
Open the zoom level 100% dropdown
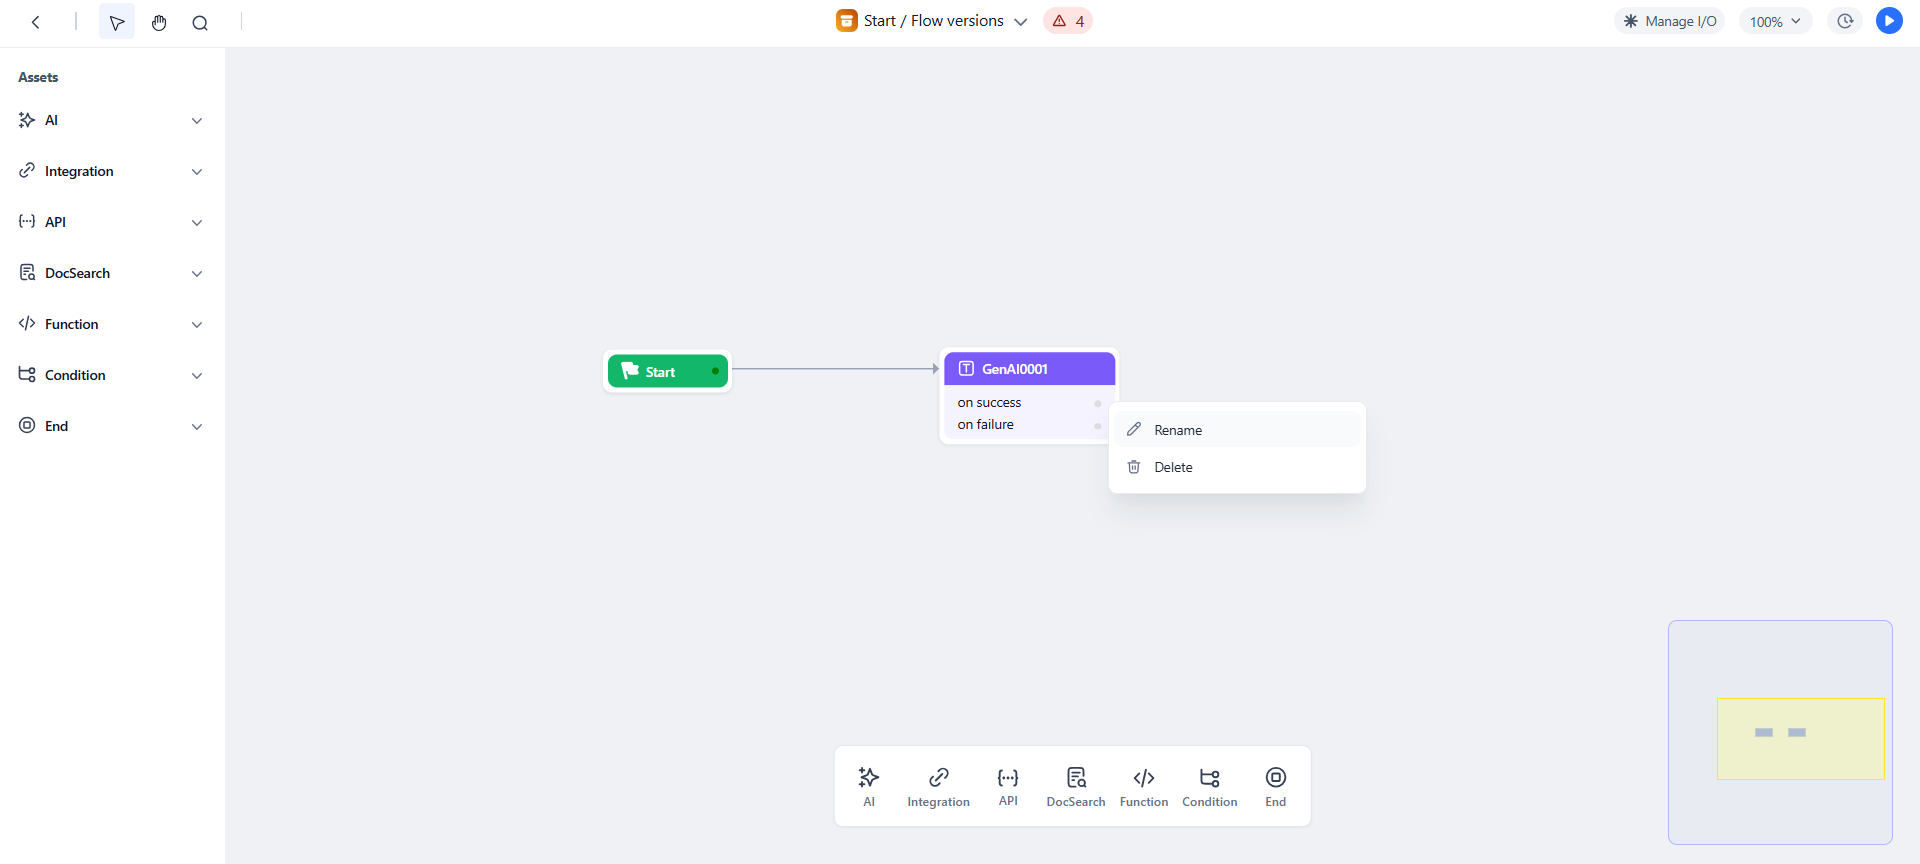(1775, 20)
